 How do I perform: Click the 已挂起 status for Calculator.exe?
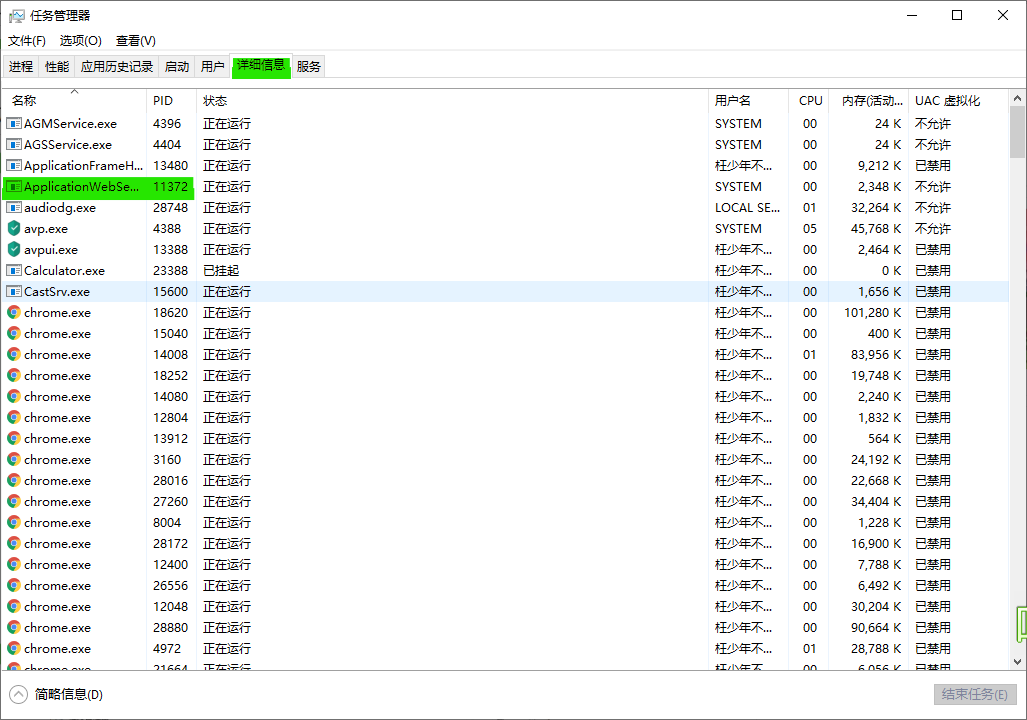(x=221, y=271)
